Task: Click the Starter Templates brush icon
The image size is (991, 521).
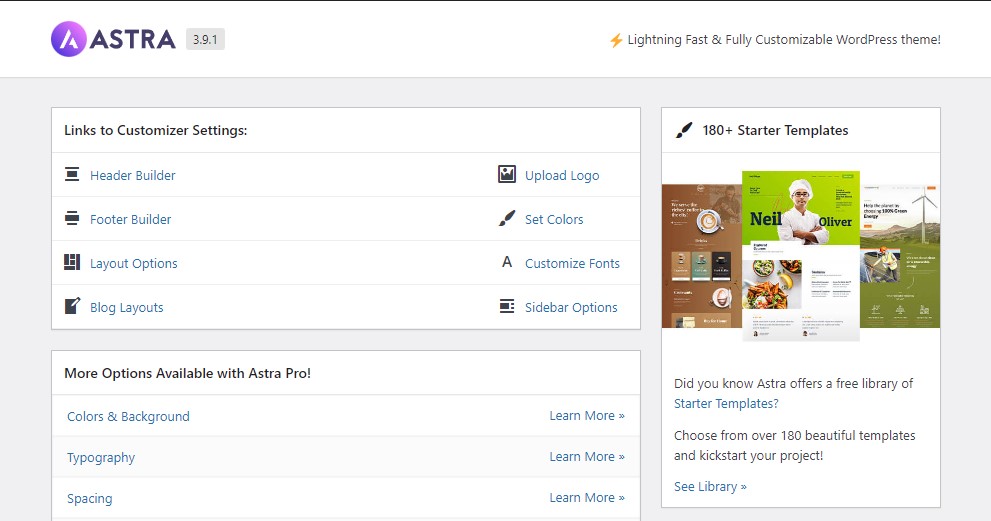Action: tap(684, 130)
